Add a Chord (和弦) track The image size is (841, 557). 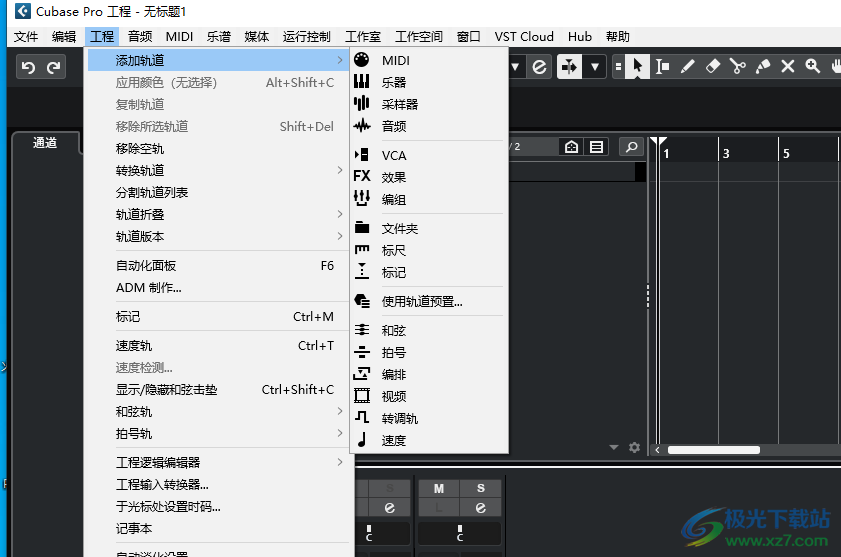click(x=429, y=330)
